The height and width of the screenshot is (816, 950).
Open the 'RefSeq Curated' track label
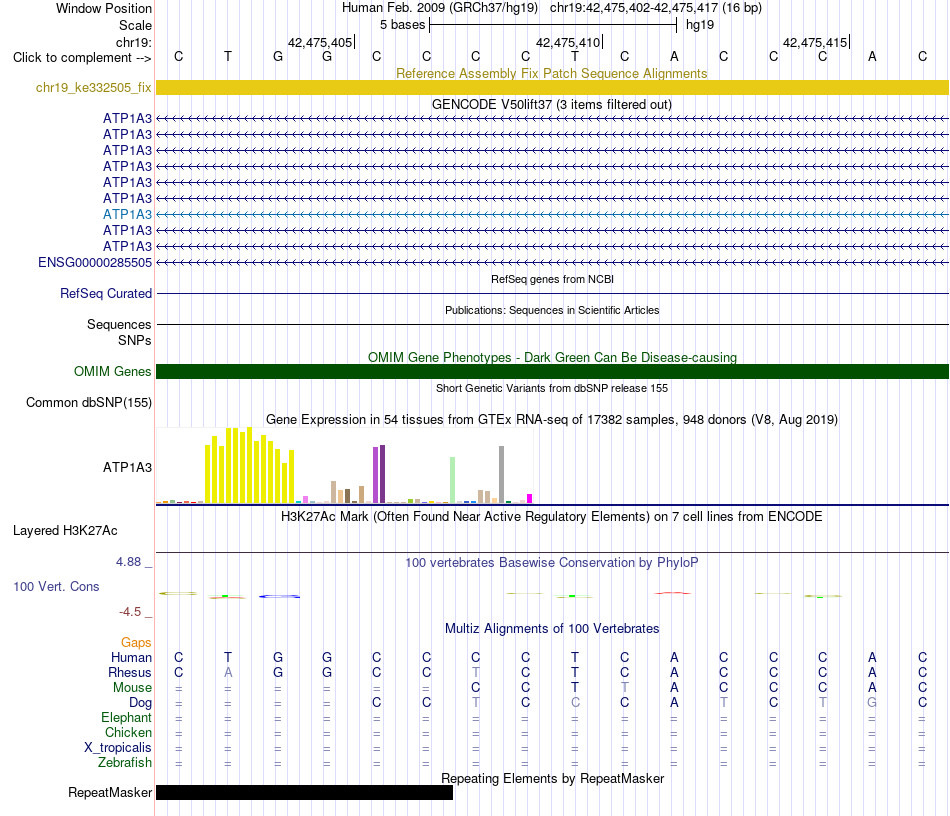point(105,293)
